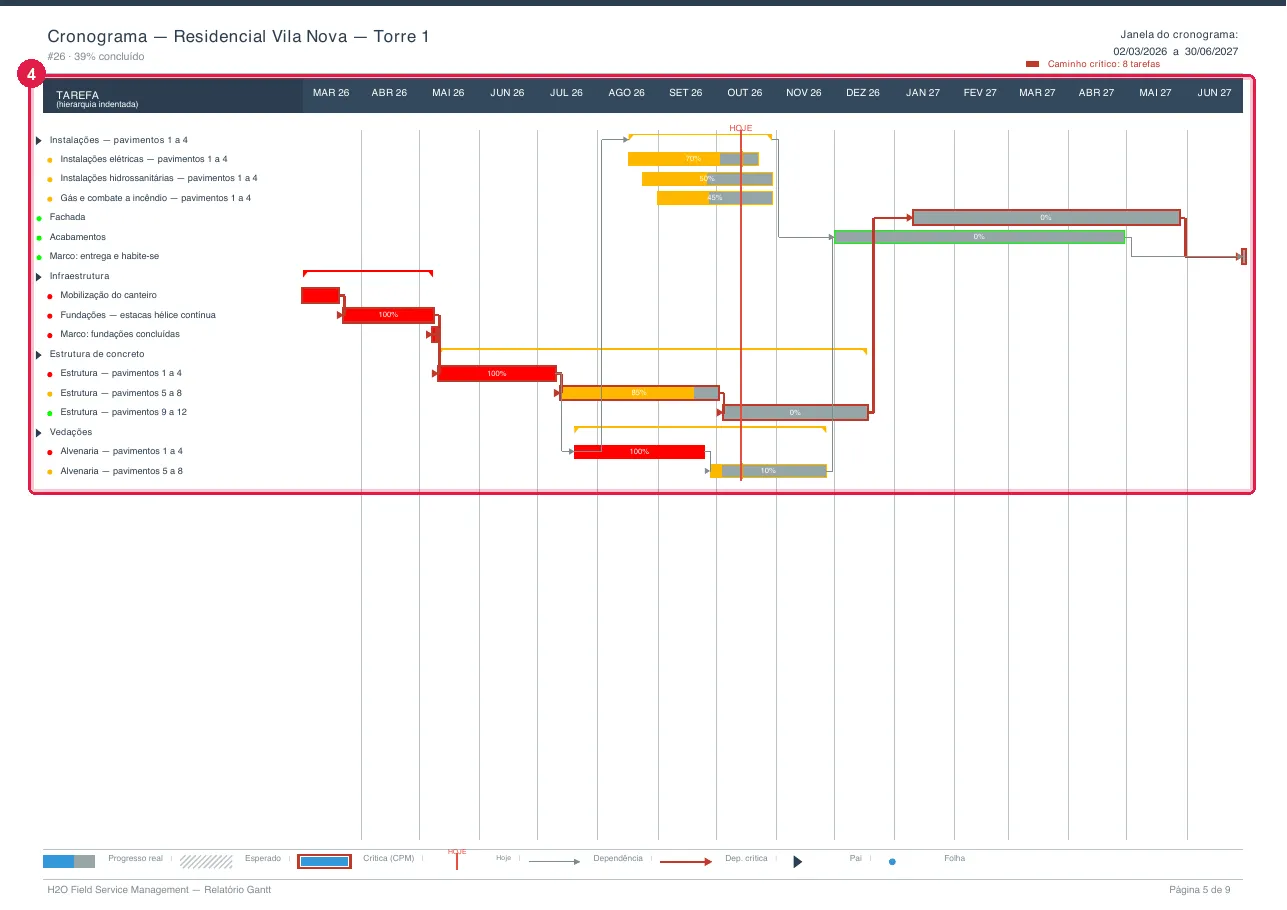
Task: Click the green status dot next to Fachada
Action: [39, 218]
